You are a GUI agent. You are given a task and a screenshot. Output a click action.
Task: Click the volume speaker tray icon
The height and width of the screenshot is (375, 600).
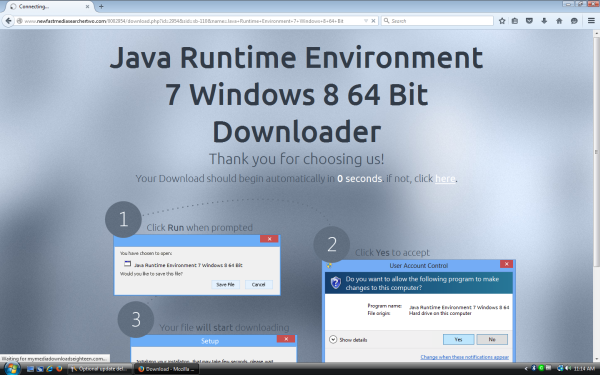tap(568, 368)
